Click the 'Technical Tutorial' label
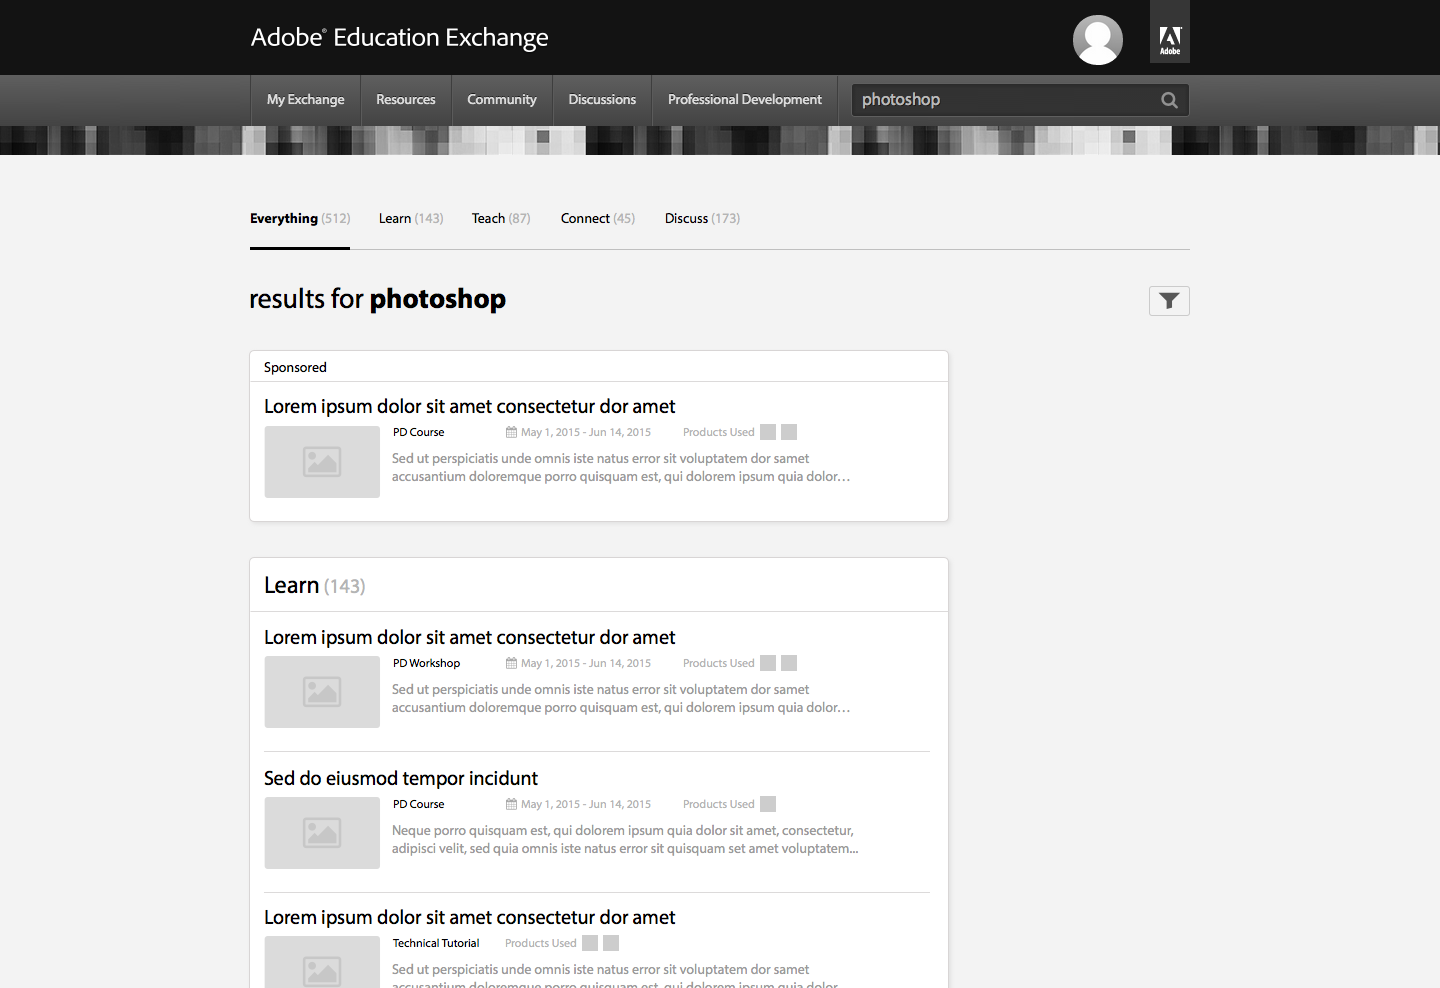Viewport: 1440px width, 988px height. coord(436,943)
